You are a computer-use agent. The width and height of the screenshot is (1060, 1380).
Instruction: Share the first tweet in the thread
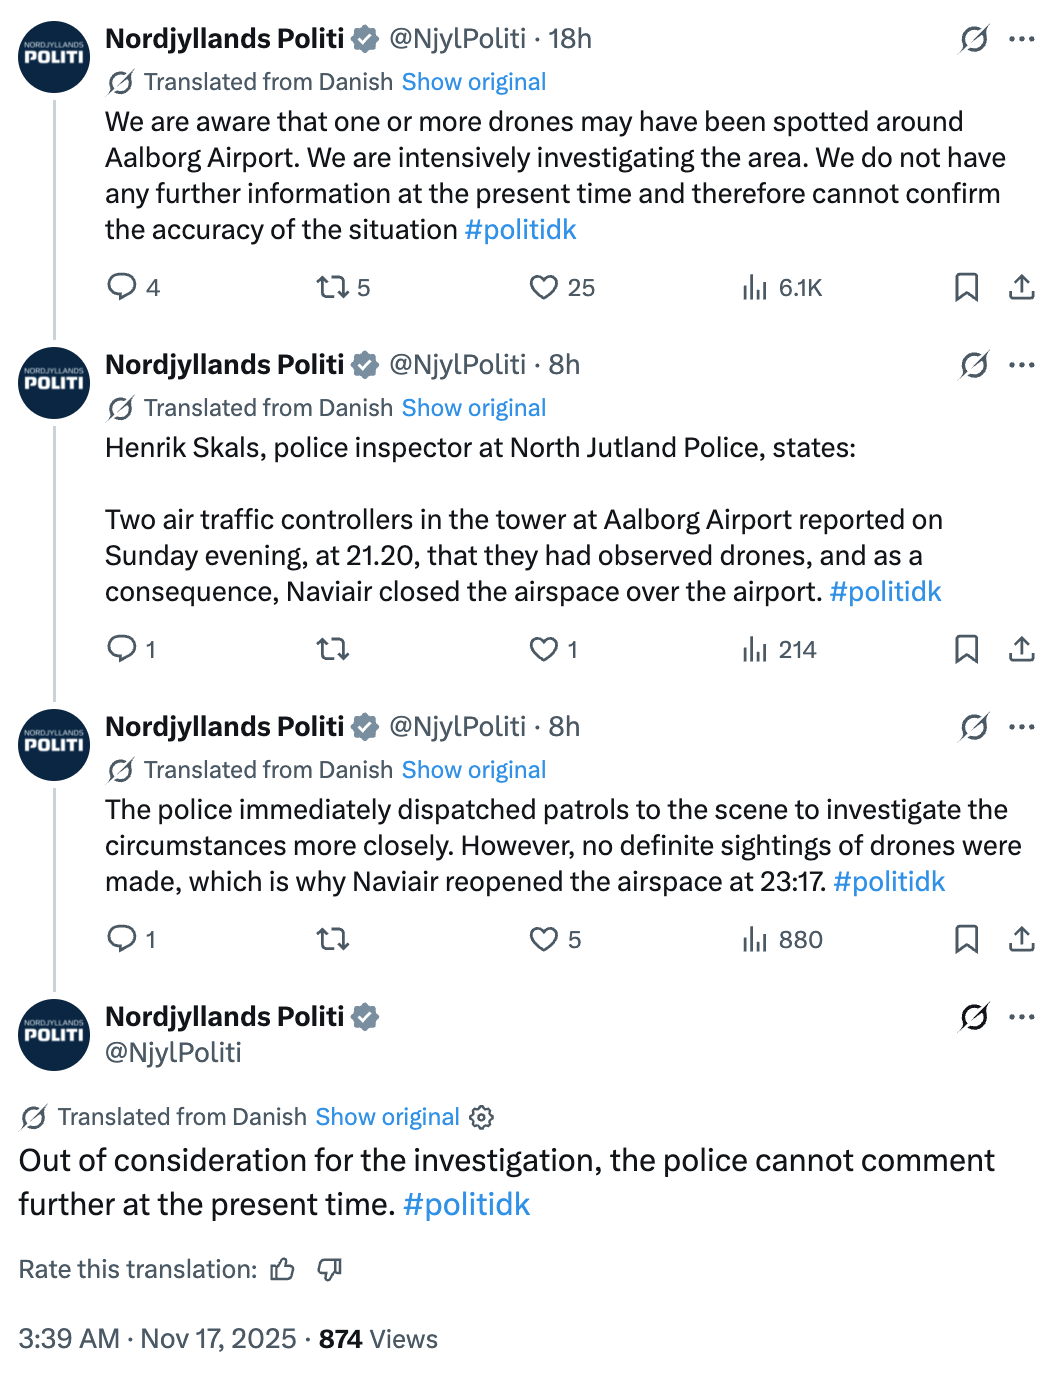1021,288
